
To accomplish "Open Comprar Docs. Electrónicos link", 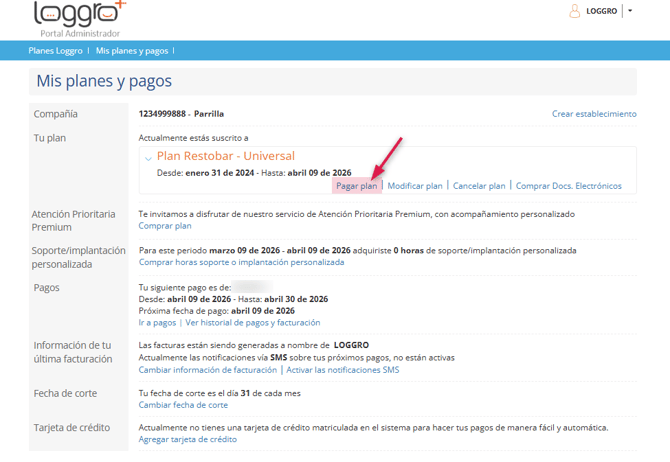I will pos(569,186).
